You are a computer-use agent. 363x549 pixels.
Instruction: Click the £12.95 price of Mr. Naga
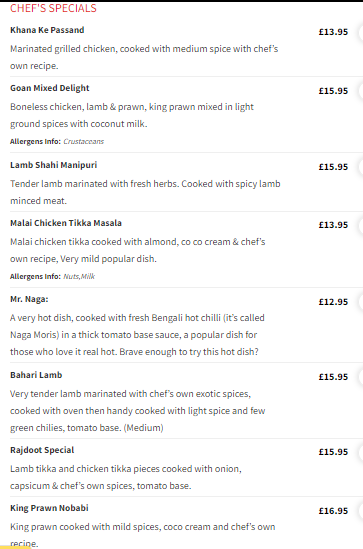pyautogui.click(x=333, y=302)
